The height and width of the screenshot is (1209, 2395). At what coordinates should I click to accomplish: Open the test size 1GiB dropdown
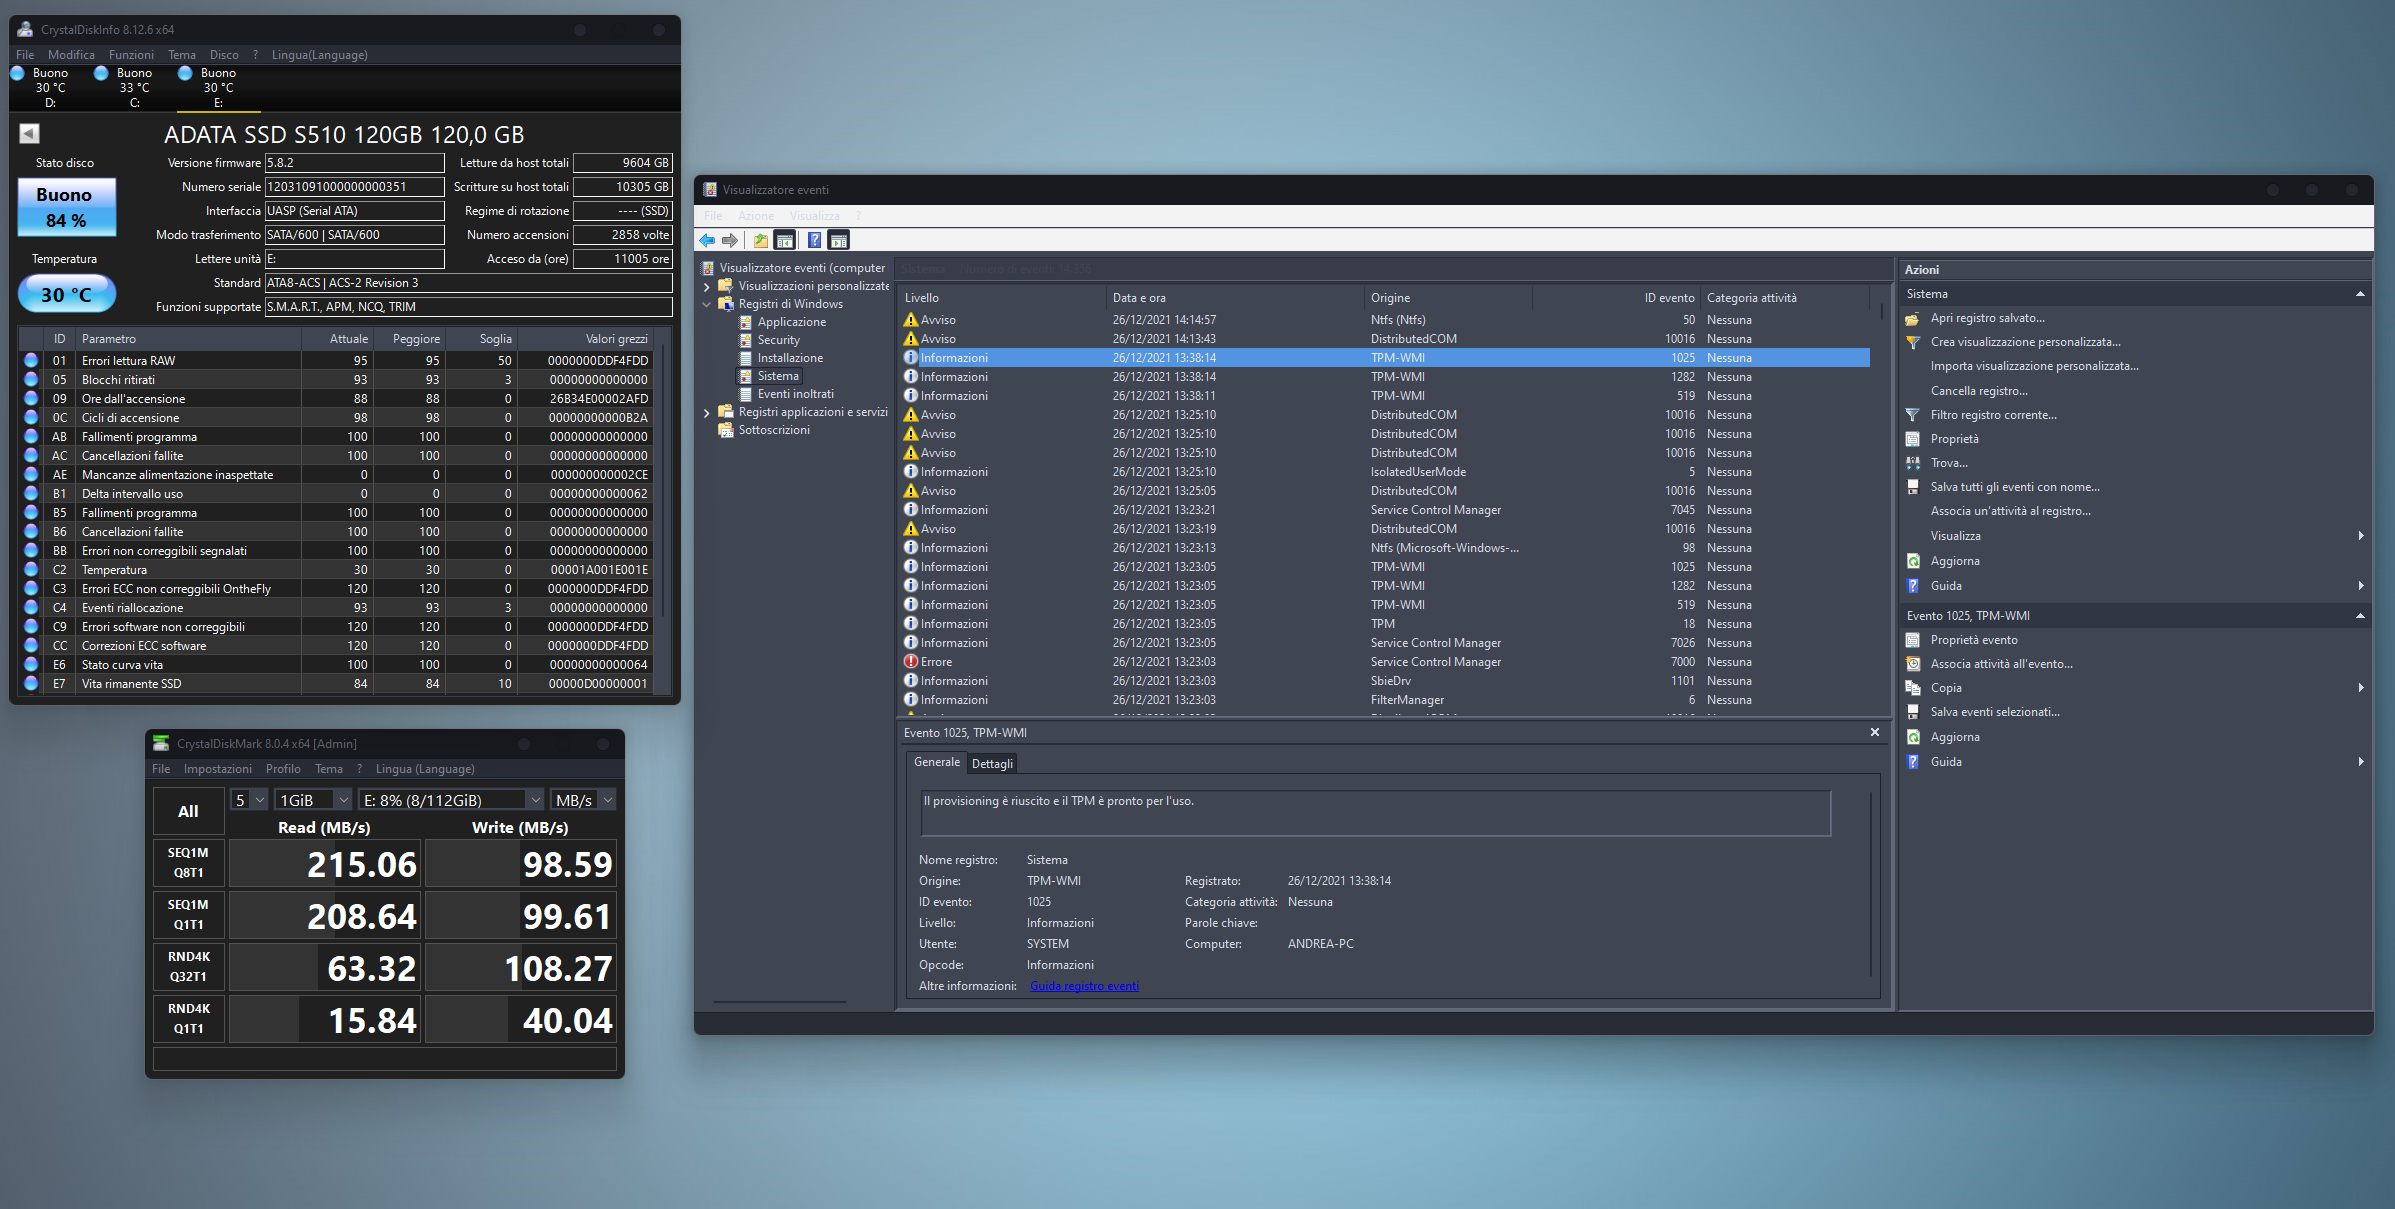(x=314, y=800)
